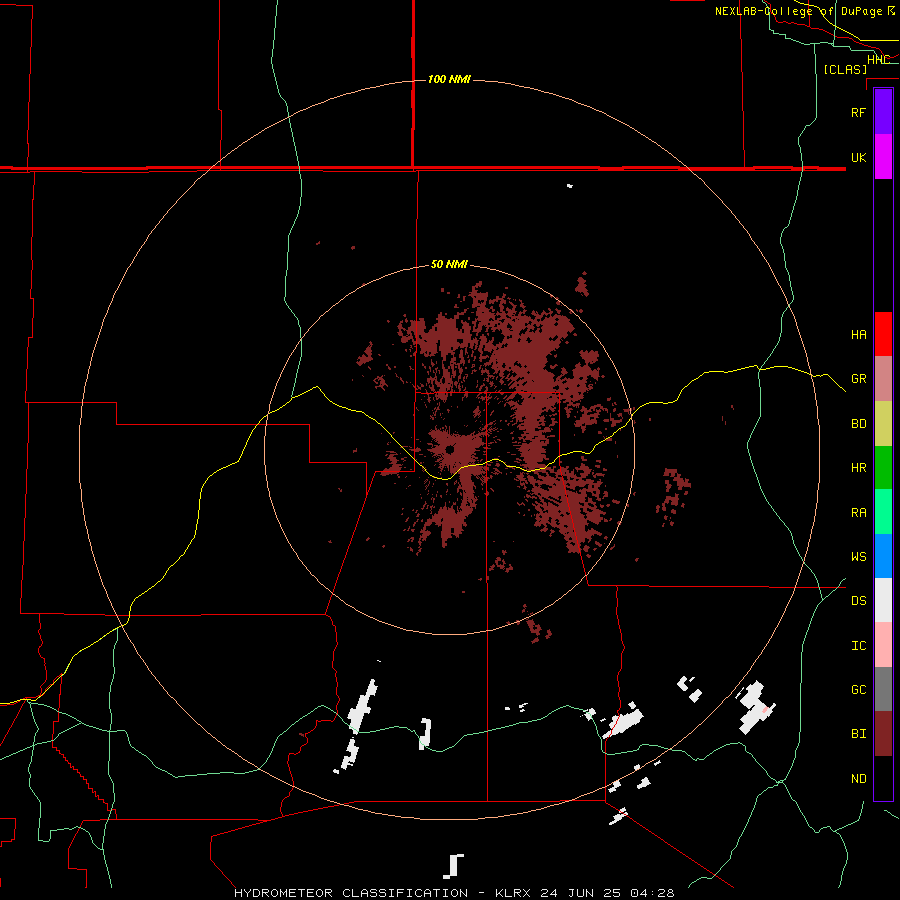
Task: Click the RA legend label
Action: click(858, 513)
